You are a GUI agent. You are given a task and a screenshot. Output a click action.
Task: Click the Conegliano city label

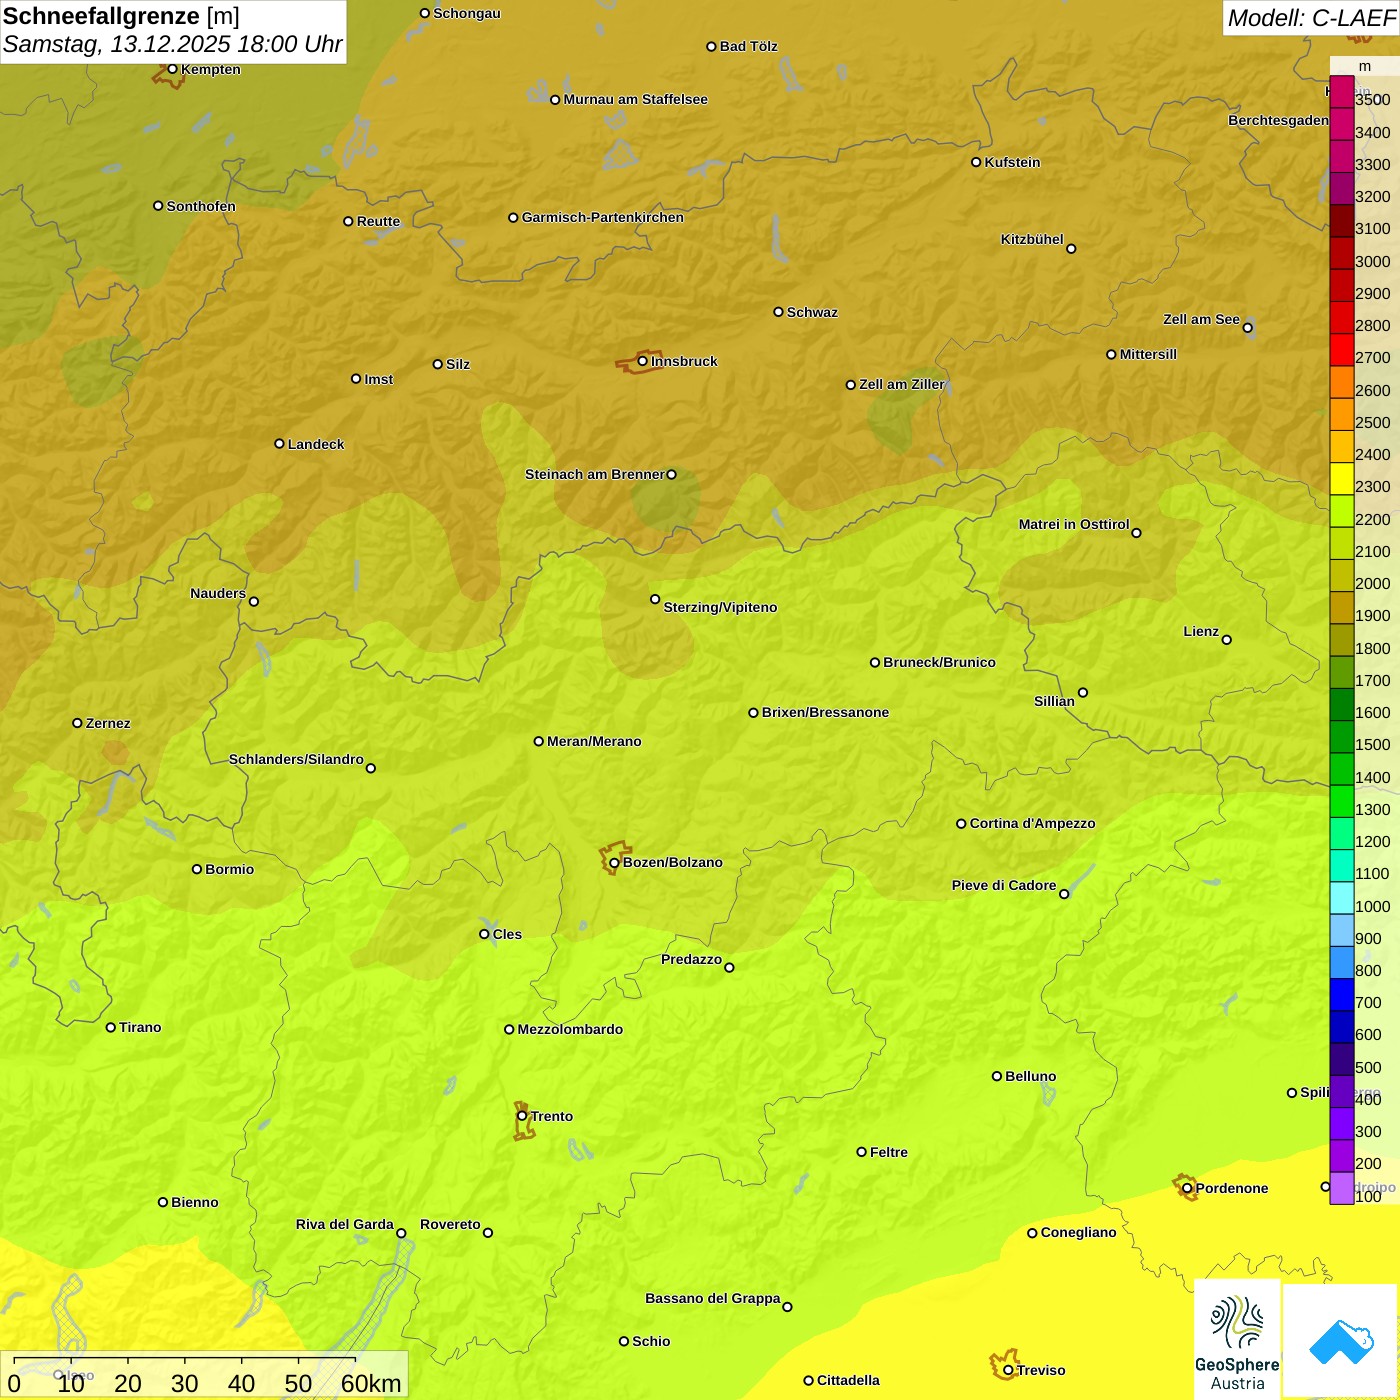(x=1078, y=1232)
